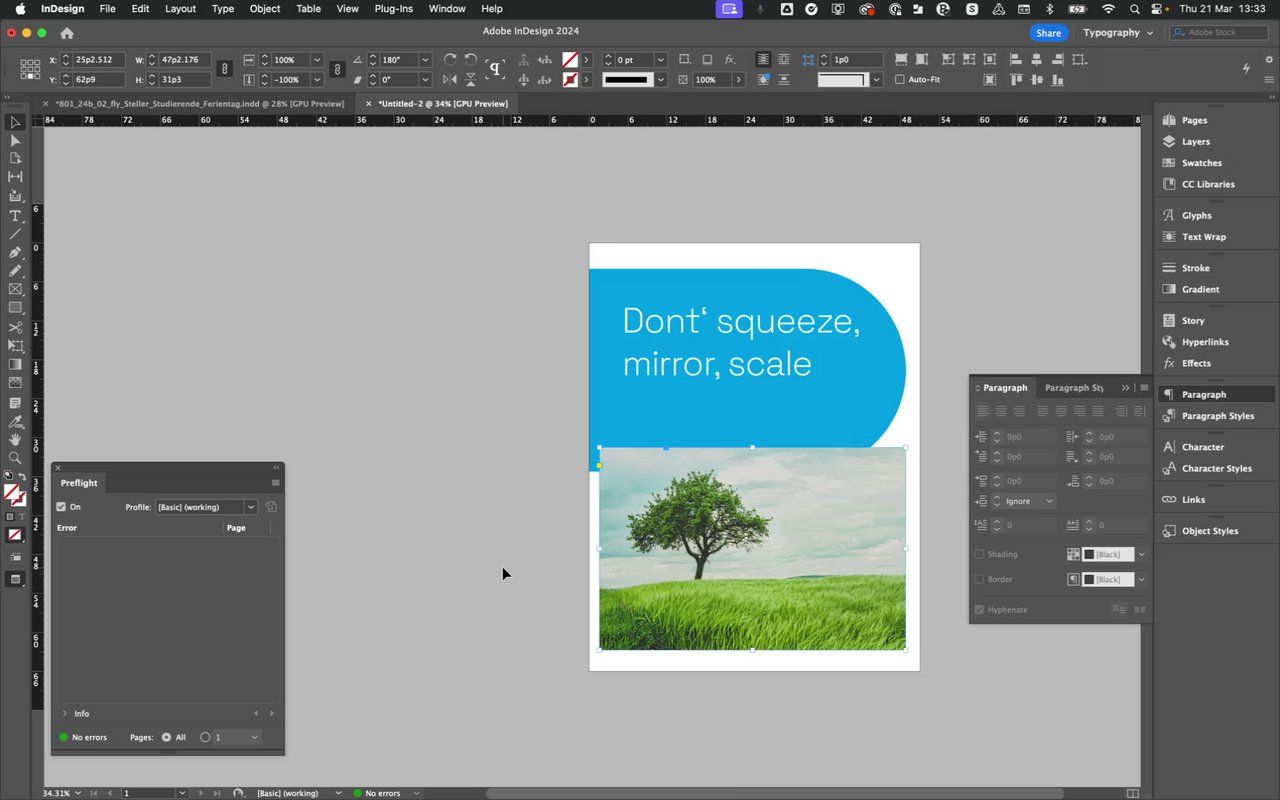Click the Share button

click(1048, 33)
